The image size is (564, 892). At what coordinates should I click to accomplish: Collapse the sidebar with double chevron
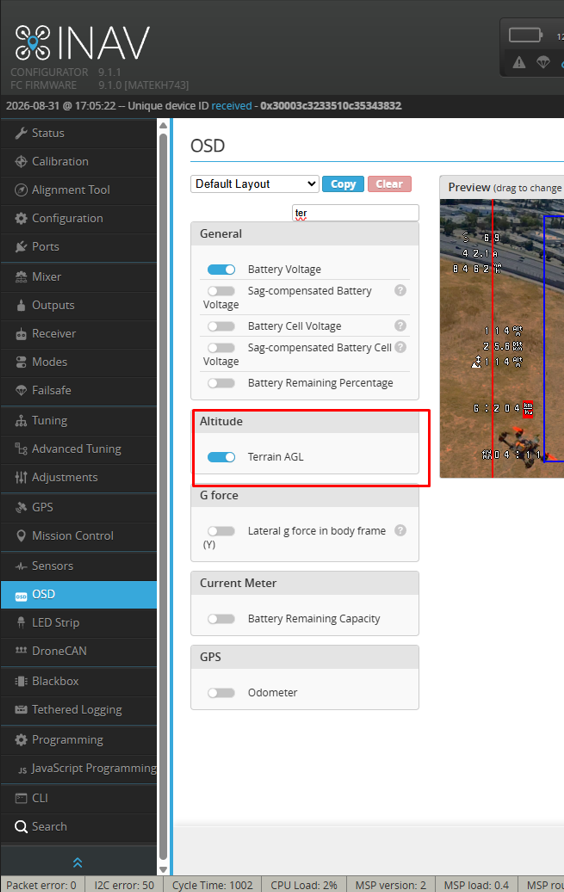[x=78, y=862]
